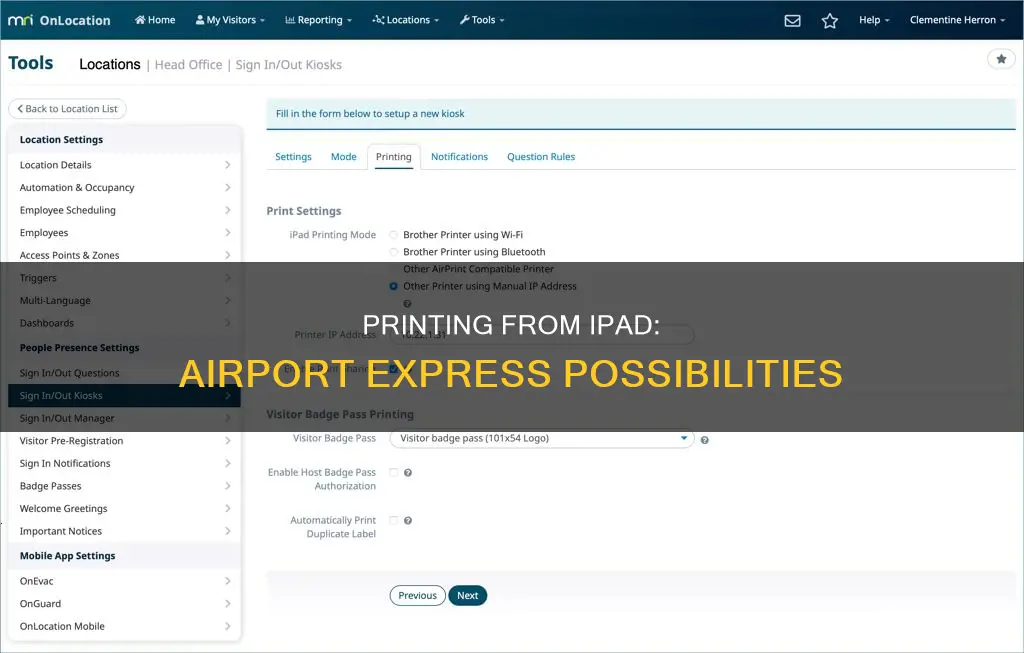Open Sign In Notifications settings
1024x653 pixels.
pyautogui.click(x=124, y=464)
